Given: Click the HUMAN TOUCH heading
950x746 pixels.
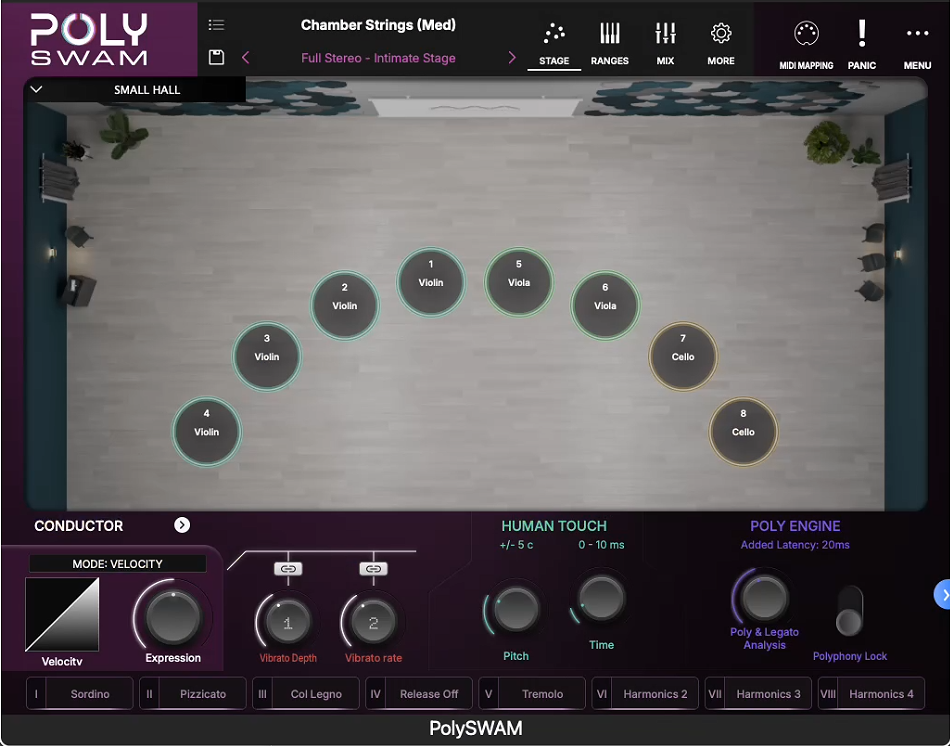Looking at the screenshot, I should [554, 526].
